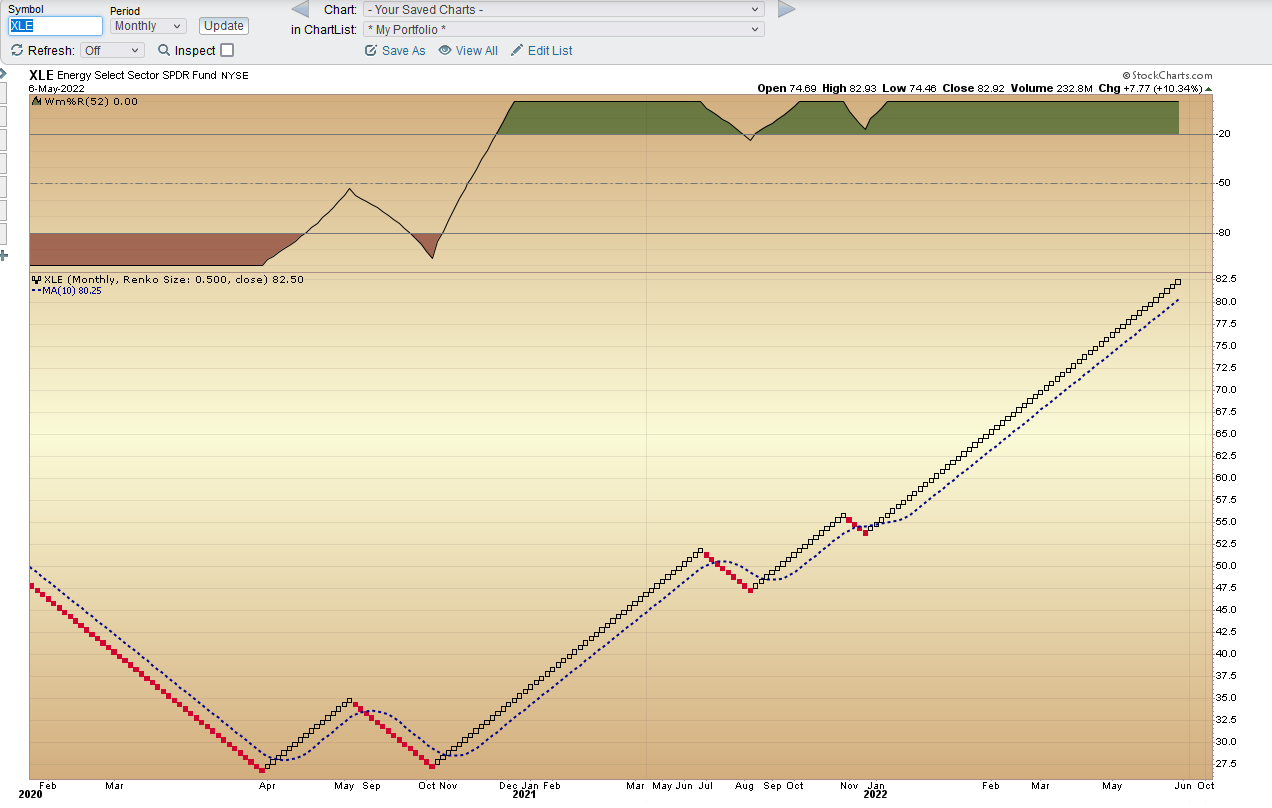
Task: Toggle the Inspect checkbox
Action: coord(227,50)
